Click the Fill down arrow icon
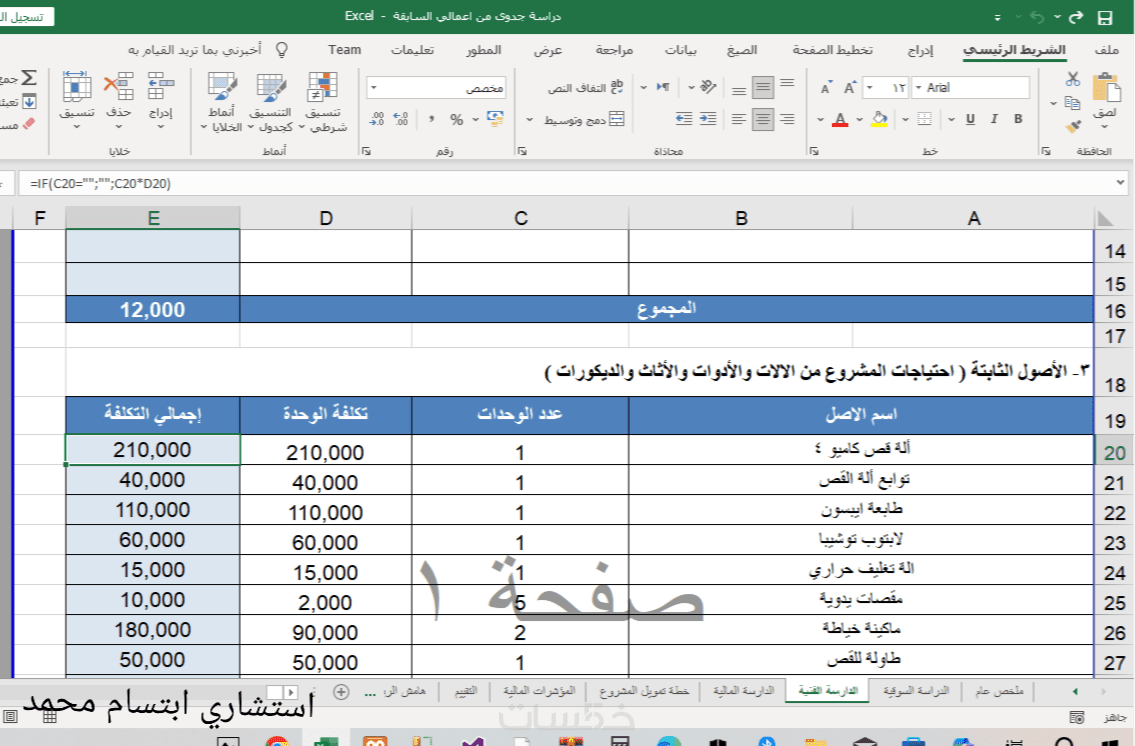1135x746 pixels. point(29,102)
